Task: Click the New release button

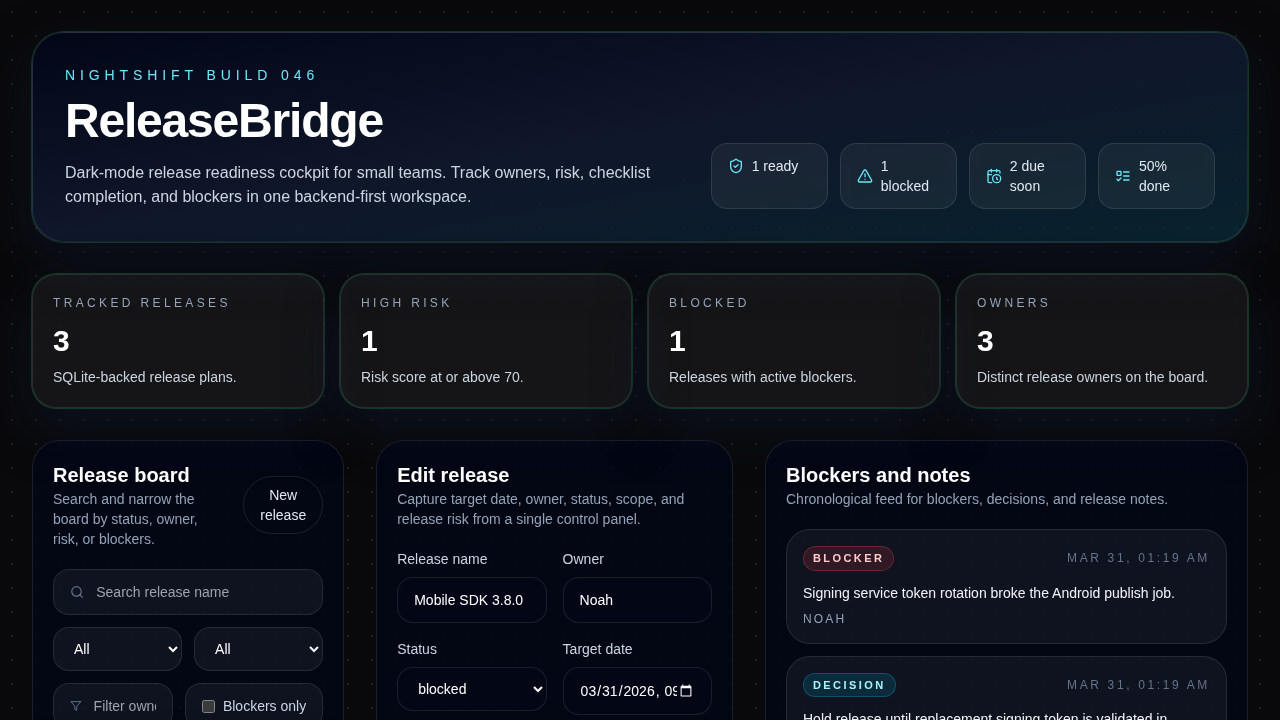Action: click(283, 505)
